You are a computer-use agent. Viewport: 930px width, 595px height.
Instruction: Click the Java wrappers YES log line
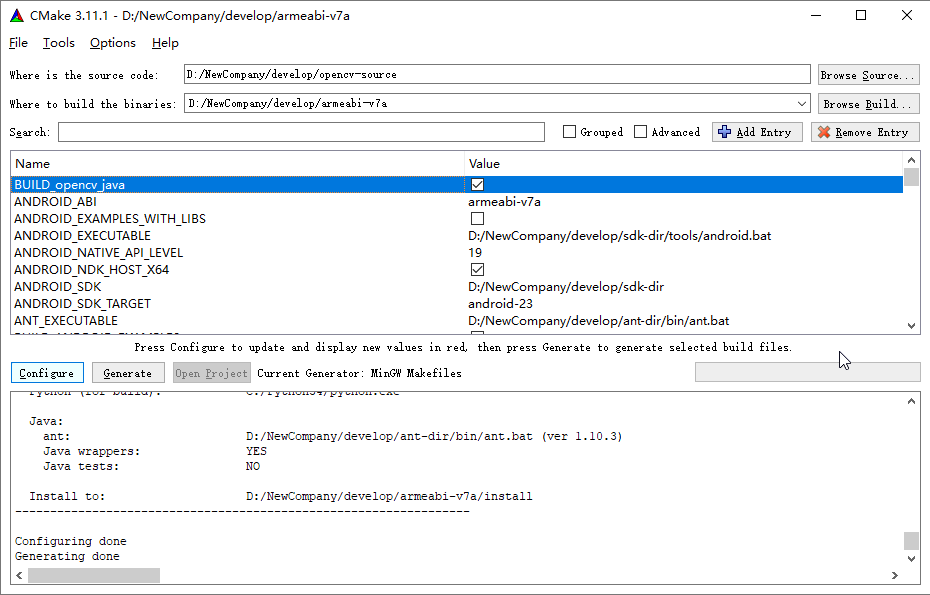click(x=155, y=451)
